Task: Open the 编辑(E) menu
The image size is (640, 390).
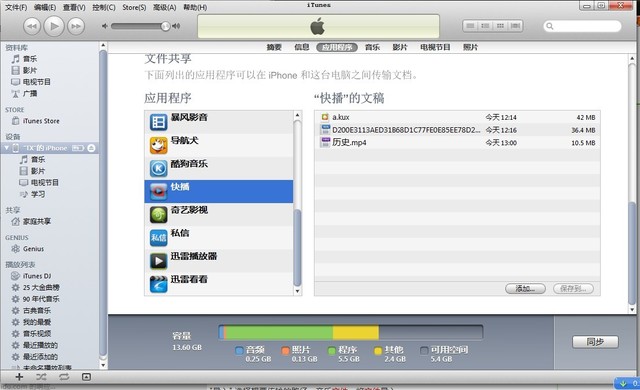Action: (45, 7)
